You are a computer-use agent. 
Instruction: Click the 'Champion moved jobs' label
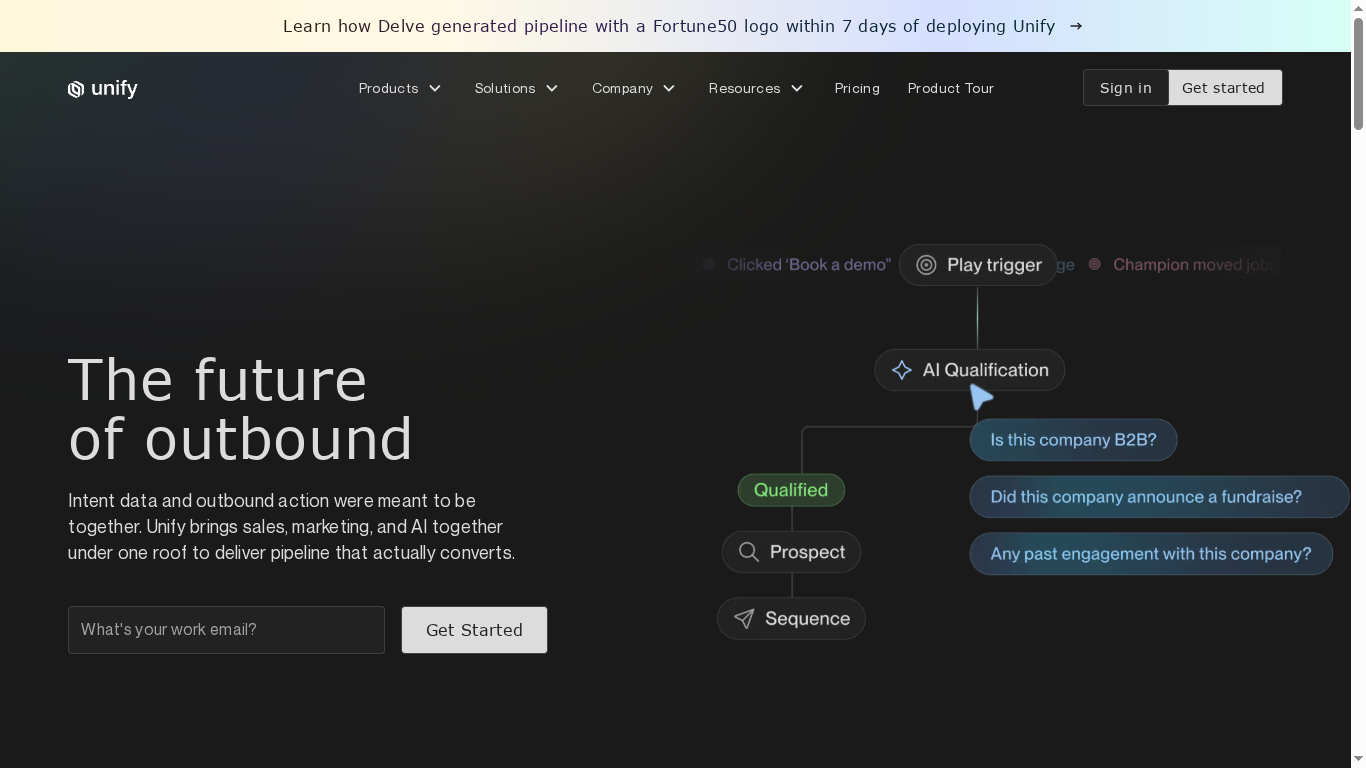click(x=1194, y=265)
